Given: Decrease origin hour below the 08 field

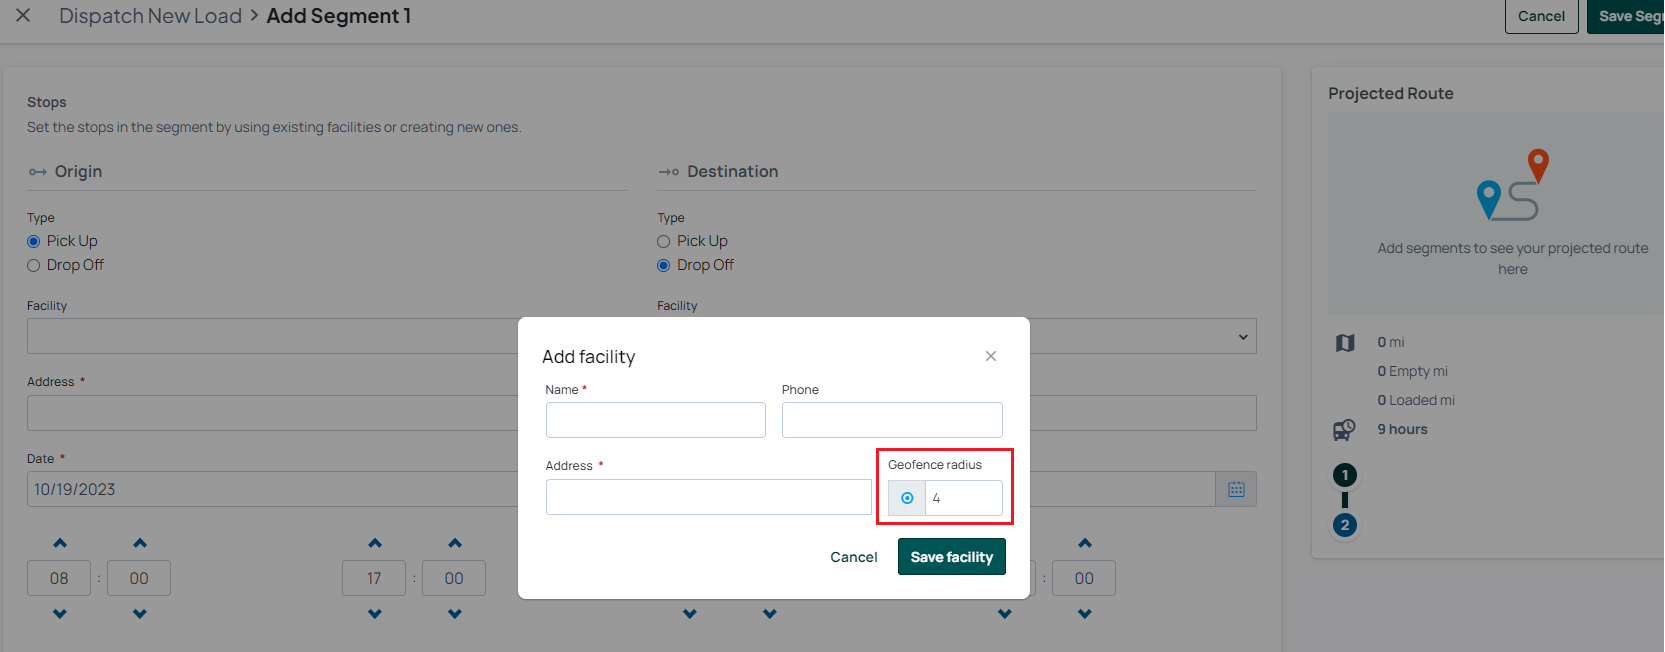Looking at the screenshot, I should coord(60,614).
